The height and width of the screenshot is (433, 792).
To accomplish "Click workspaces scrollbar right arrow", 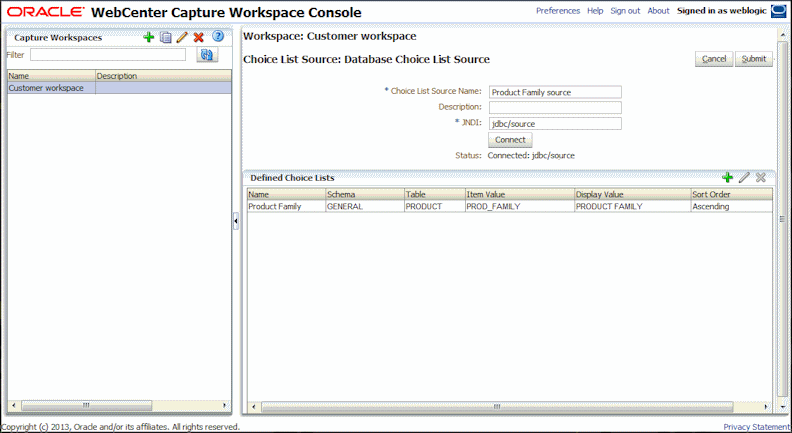I will point(225,406).
